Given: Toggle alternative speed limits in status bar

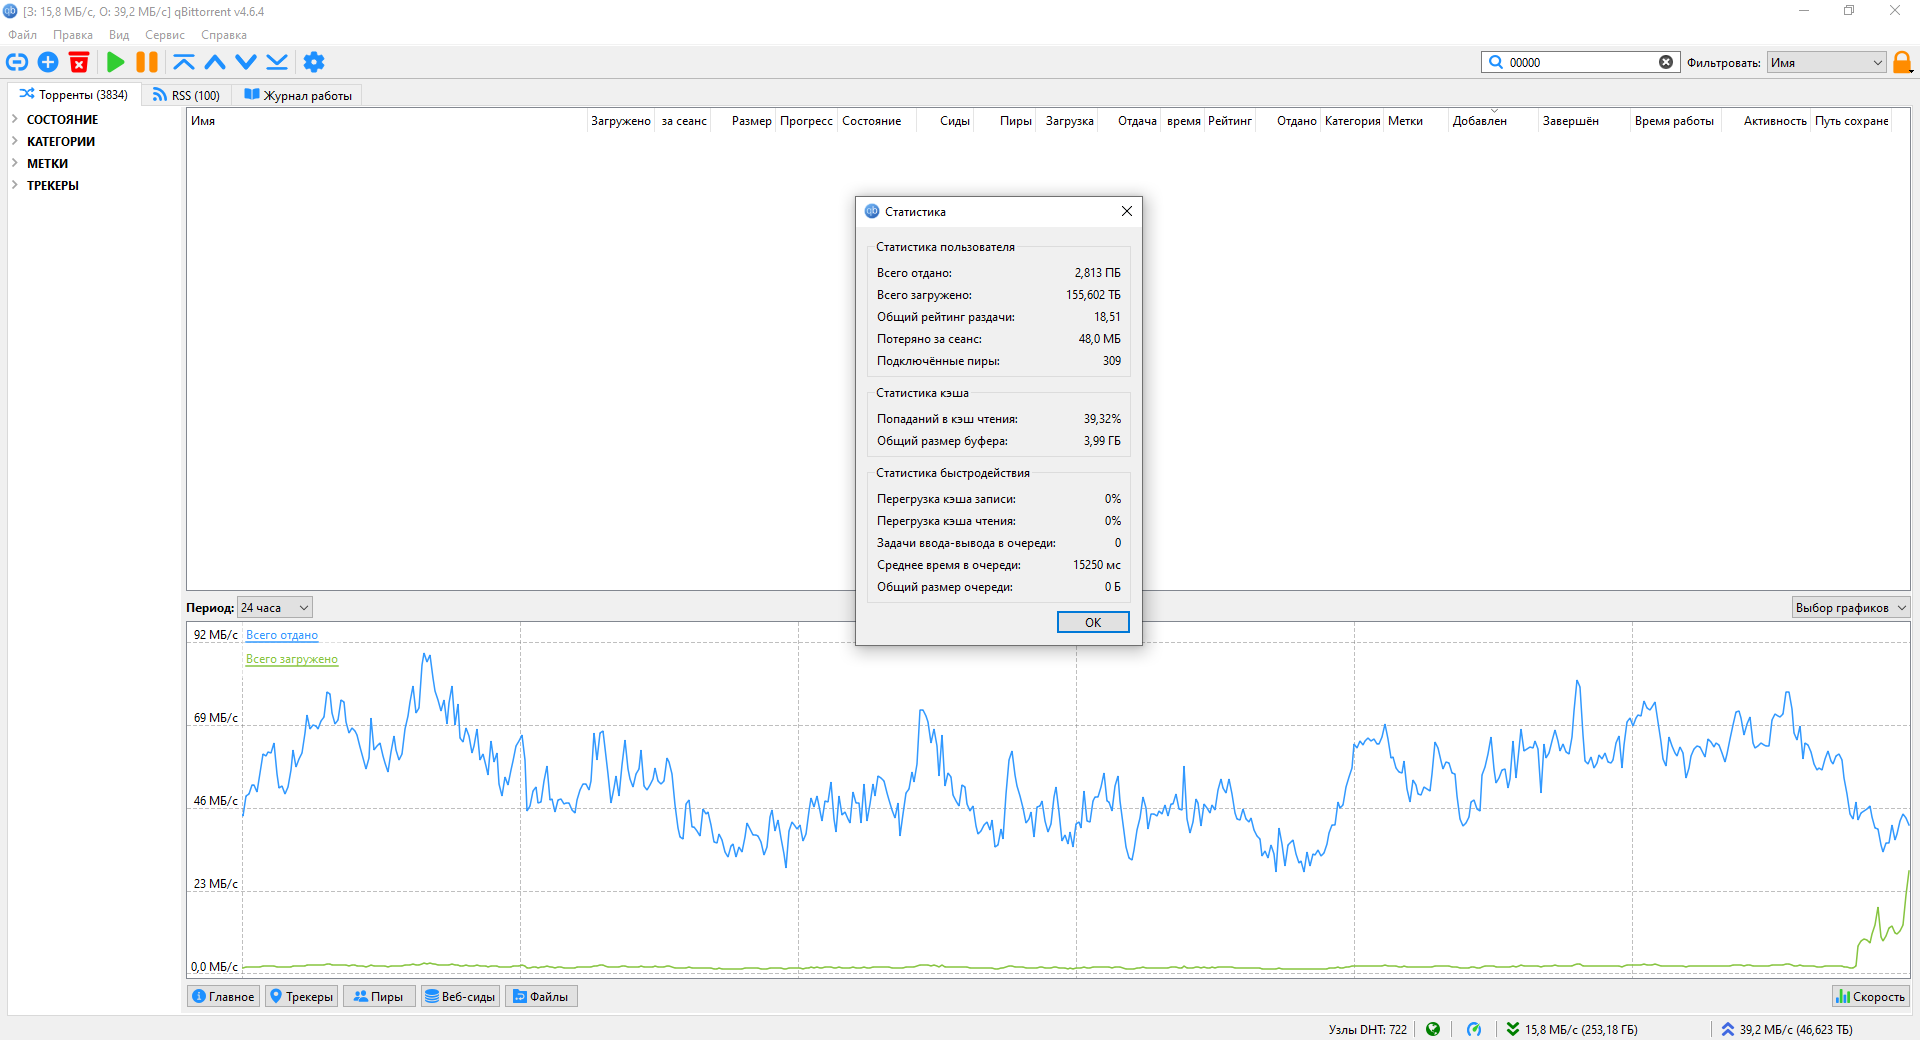Looking at the screenshot, I should click(1474, 1029).
